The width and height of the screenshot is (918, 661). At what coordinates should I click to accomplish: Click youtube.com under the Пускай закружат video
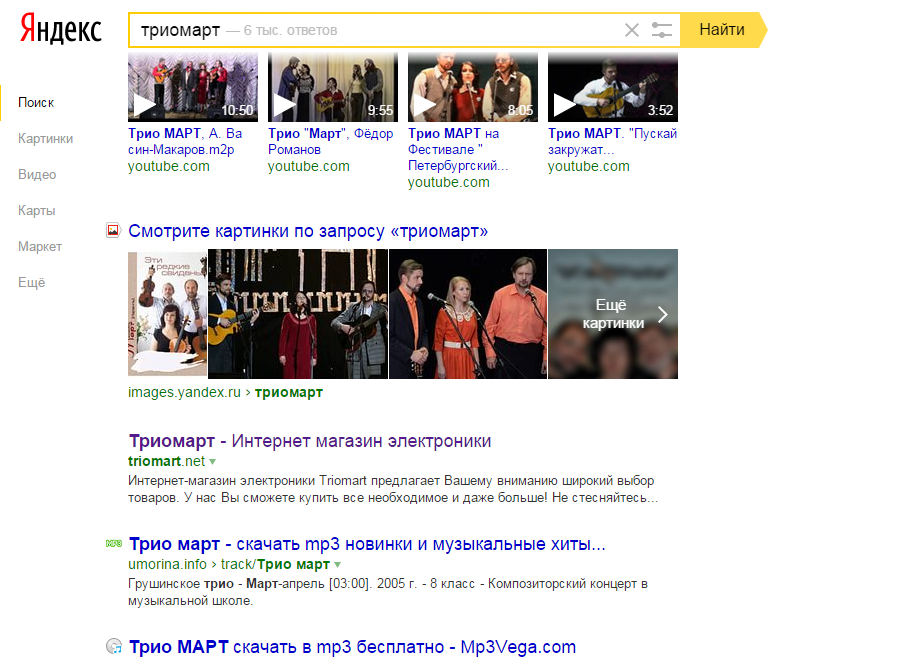click(x=588, y=166)
